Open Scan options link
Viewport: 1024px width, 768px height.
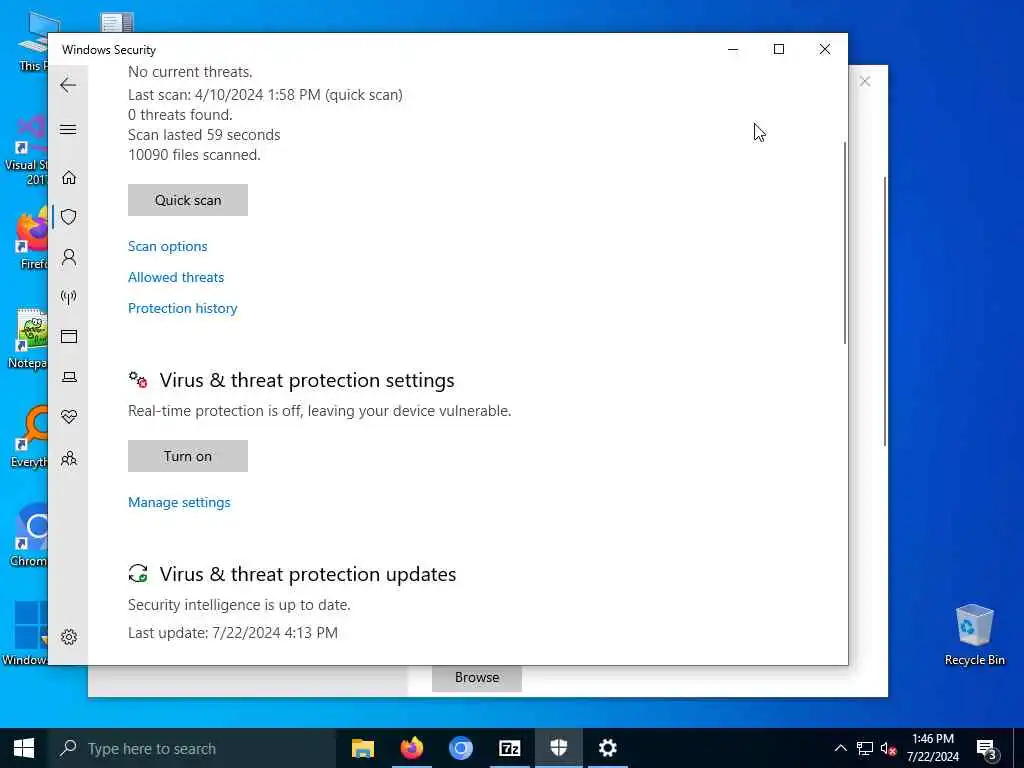[x=167, y=246]
